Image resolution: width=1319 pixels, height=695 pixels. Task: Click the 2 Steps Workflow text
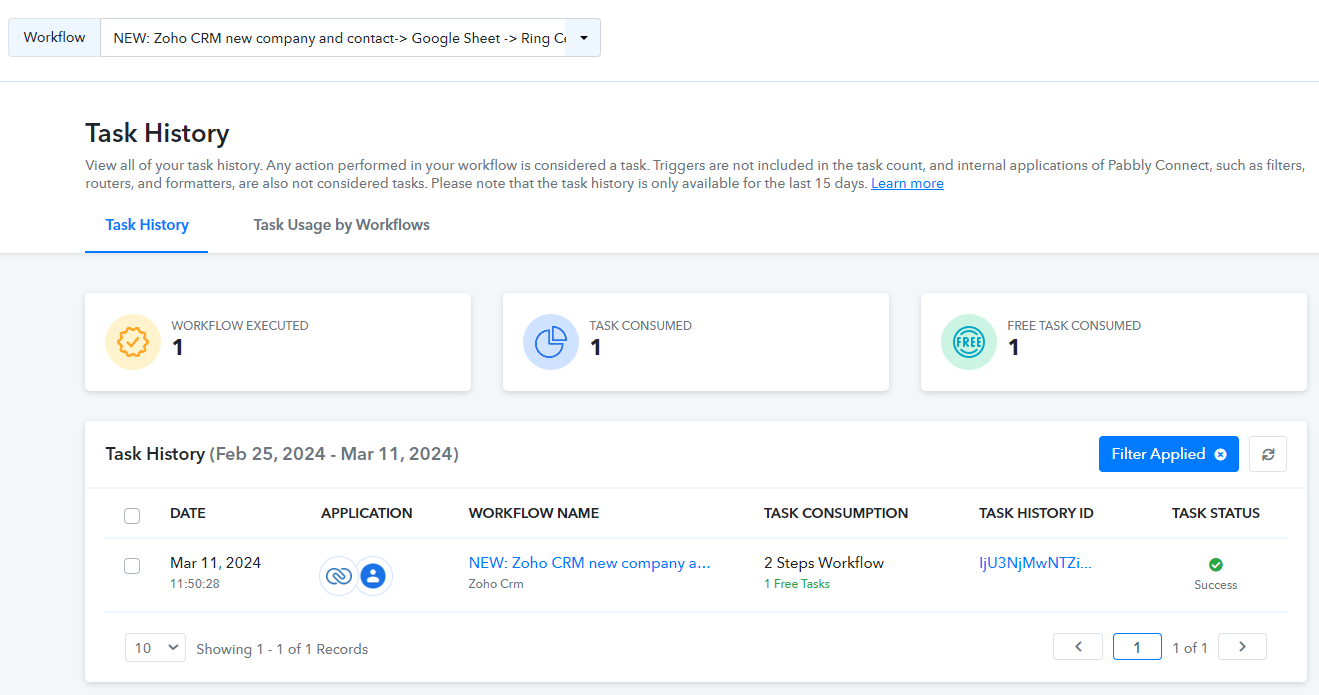[824, 563]
